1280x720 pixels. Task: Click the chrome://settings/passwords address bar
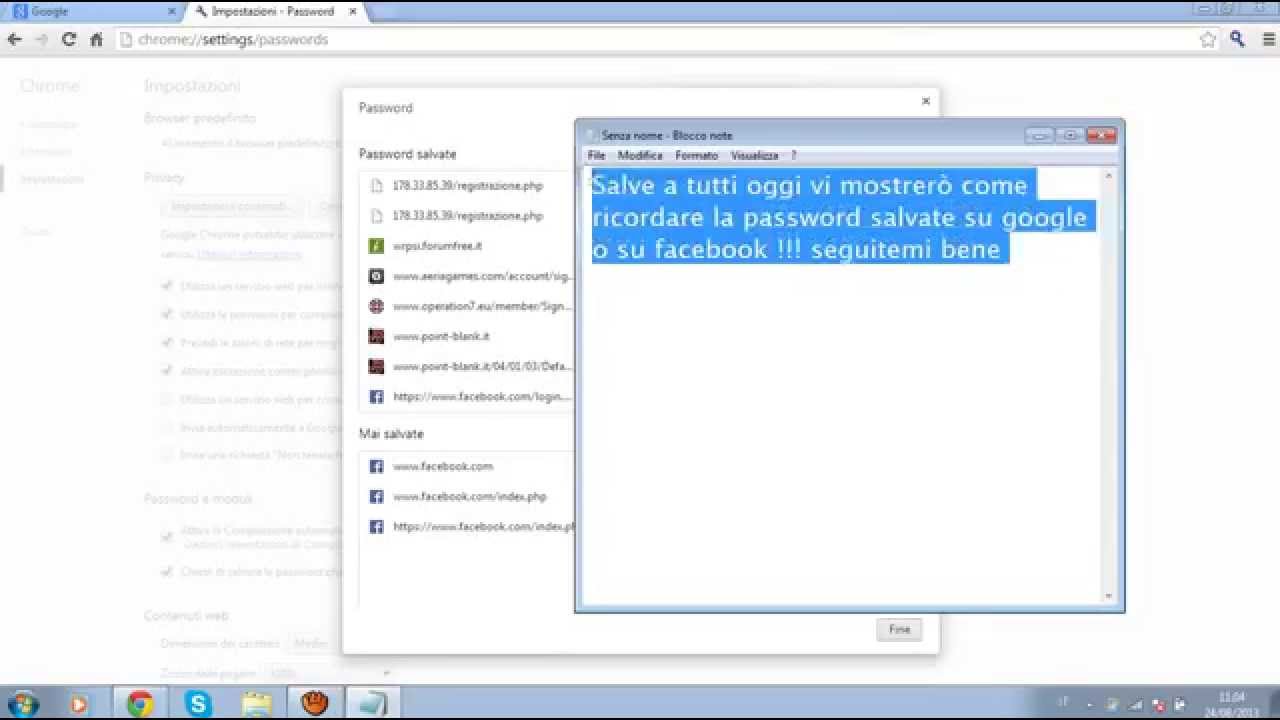point(655,40)
